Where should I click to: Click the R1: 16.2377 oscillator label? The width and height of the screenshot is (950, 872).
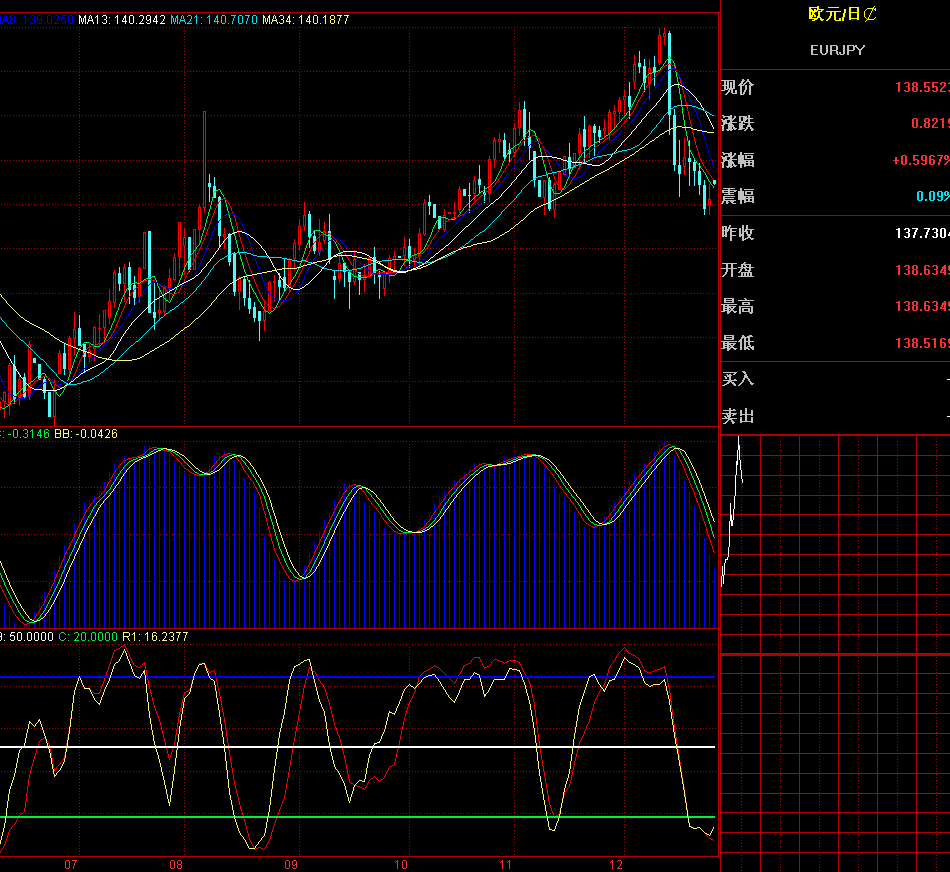coord(155,637)
